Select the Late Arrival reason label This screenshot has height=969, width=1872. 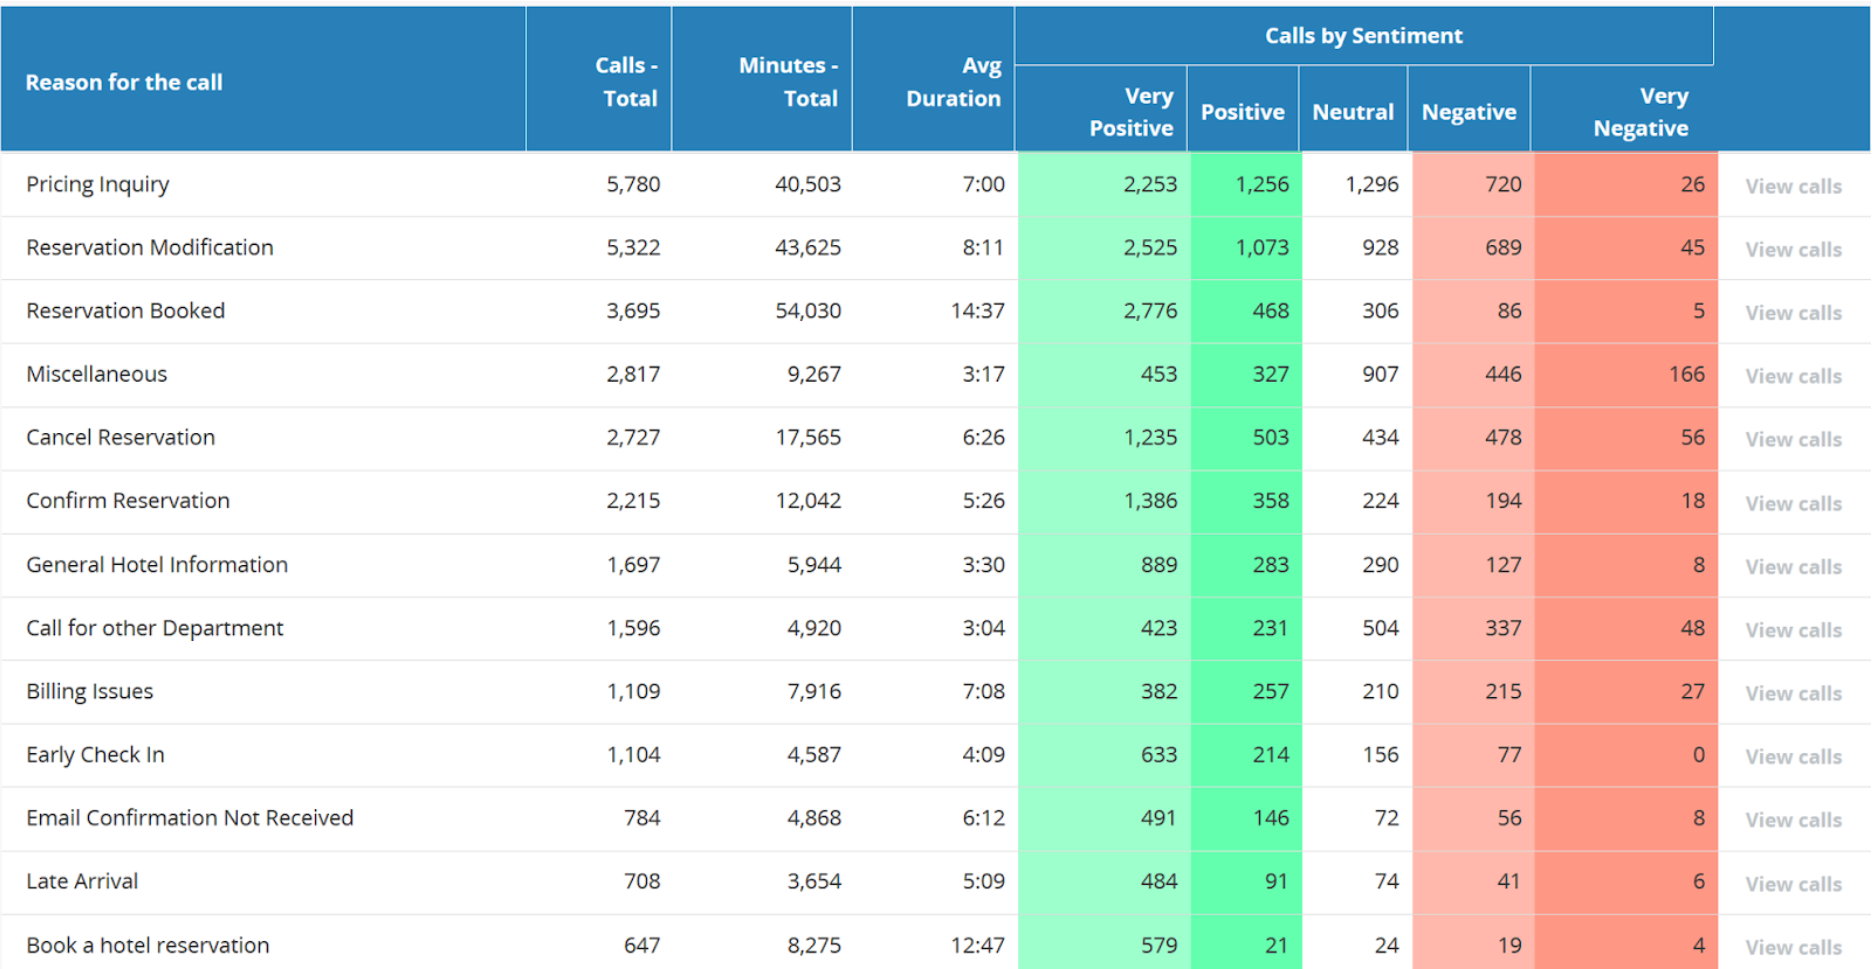click(x=82, y=881)
